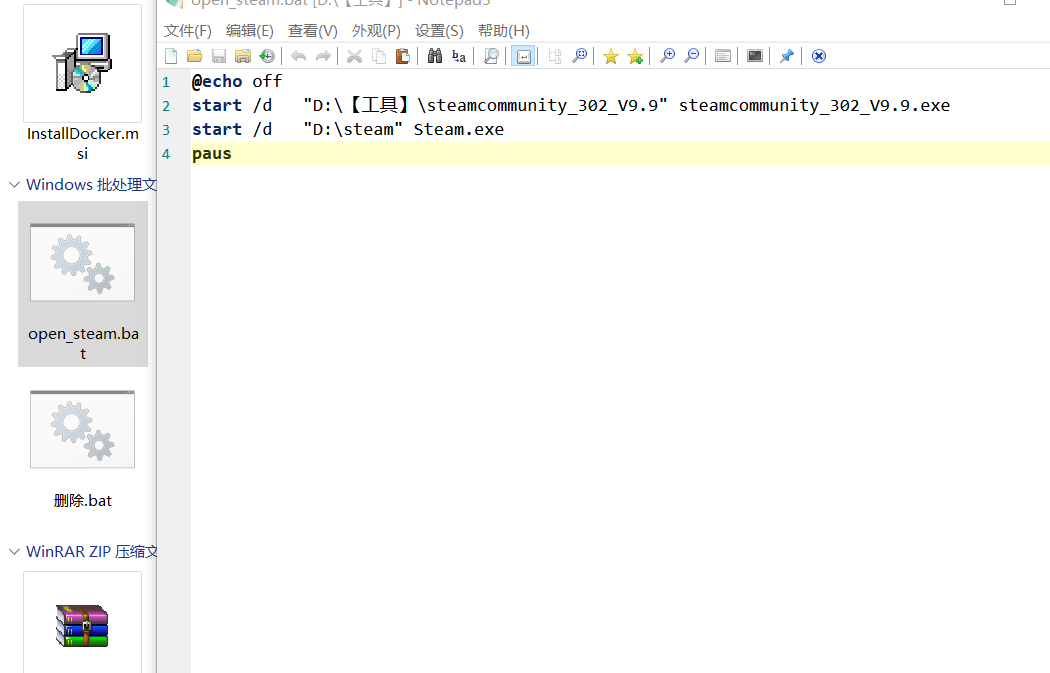
Task: Open the 文件(F) menu
Action: [188, 31]
